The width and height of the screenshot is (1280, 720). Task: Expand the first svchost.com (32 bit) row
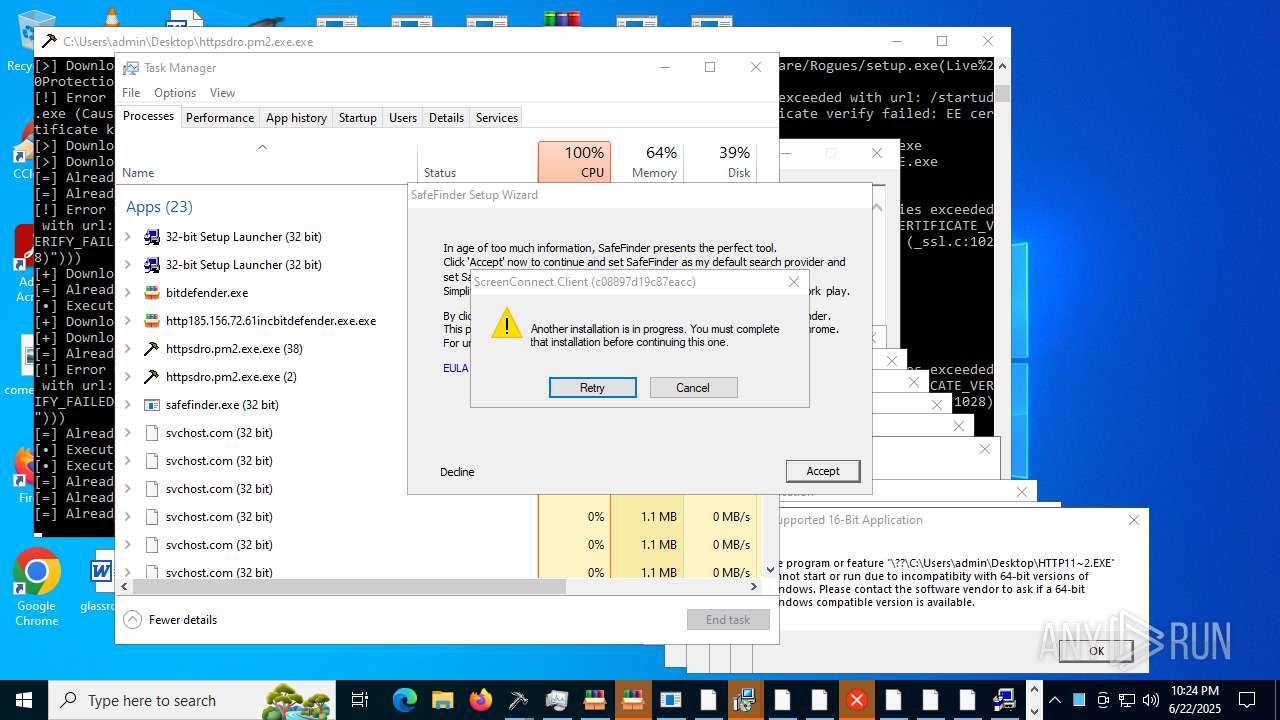[x=127, y=433]
